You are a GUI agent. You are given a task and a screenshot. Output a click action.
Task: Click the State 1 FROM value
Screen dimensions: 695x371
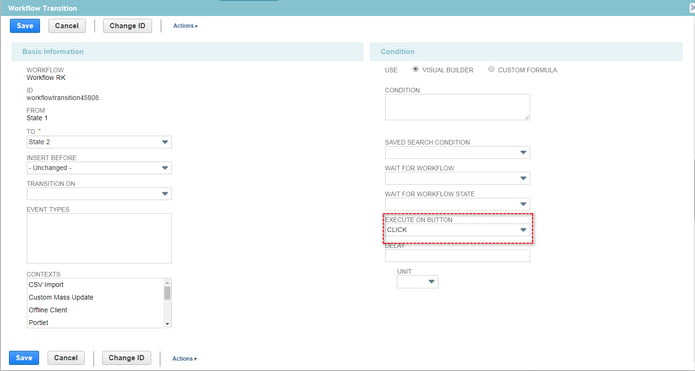[x=37, y=118]
